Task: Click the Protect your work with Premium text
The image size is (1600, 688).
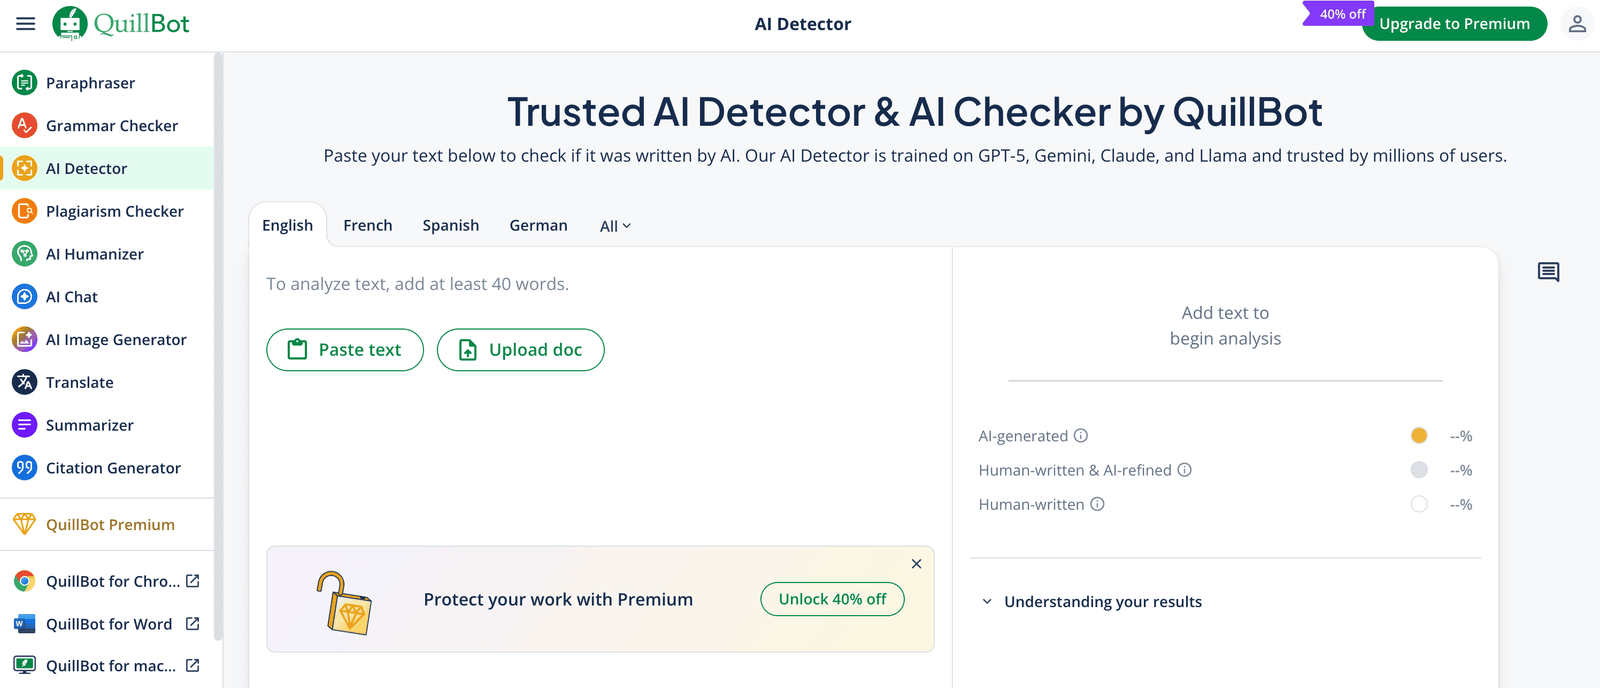Action: pos(558,599)
